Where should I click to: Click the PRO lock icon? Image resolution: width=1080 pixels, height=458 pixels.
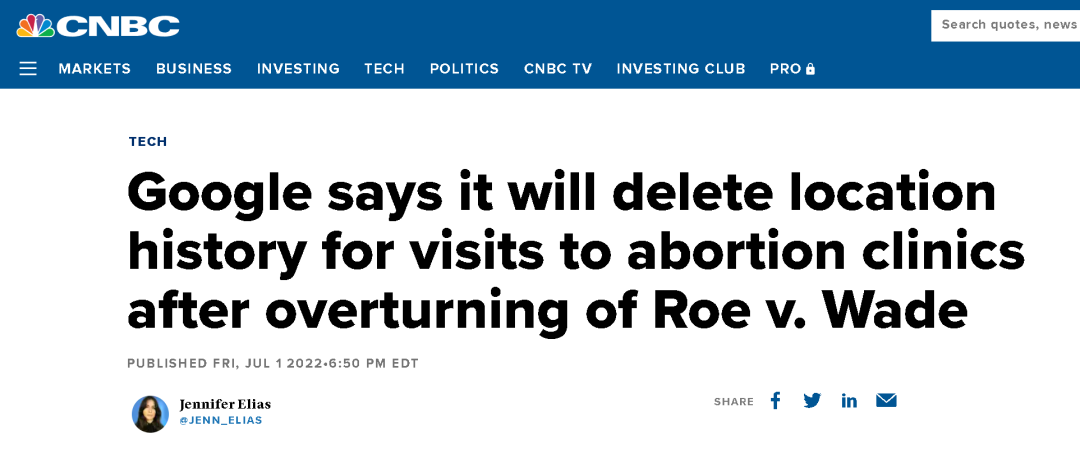811,69
